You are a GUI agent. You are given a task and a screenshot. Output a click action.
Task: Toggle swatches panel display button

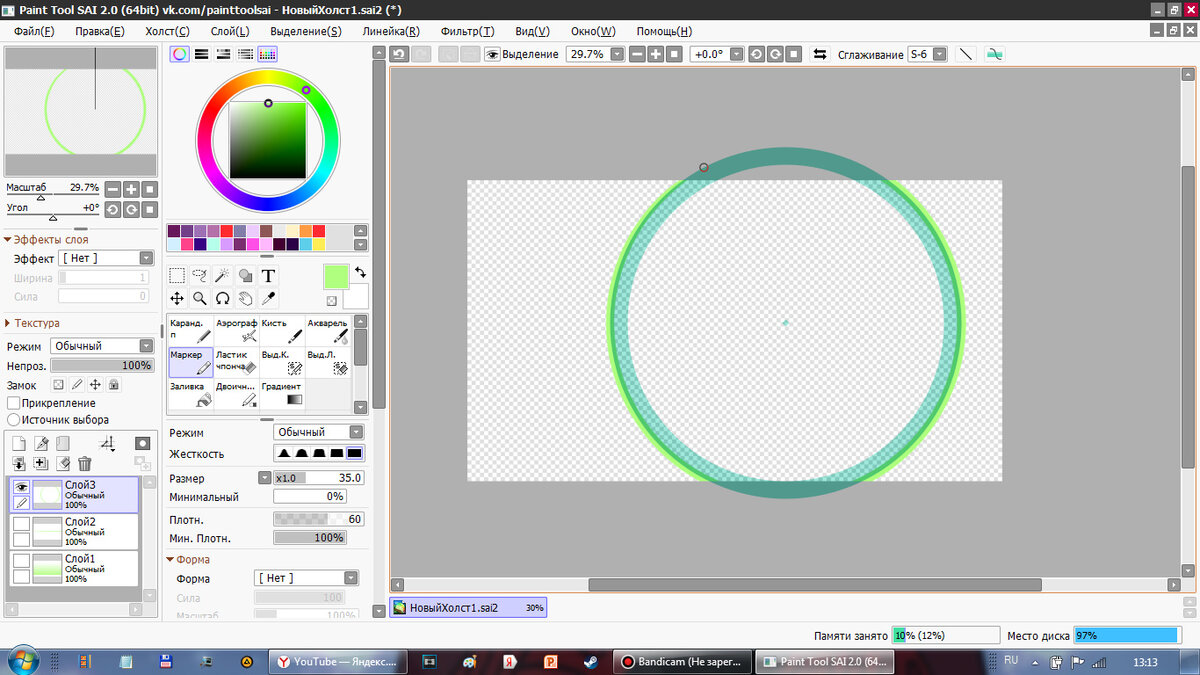pyautogui.click(x=267, y=54)
